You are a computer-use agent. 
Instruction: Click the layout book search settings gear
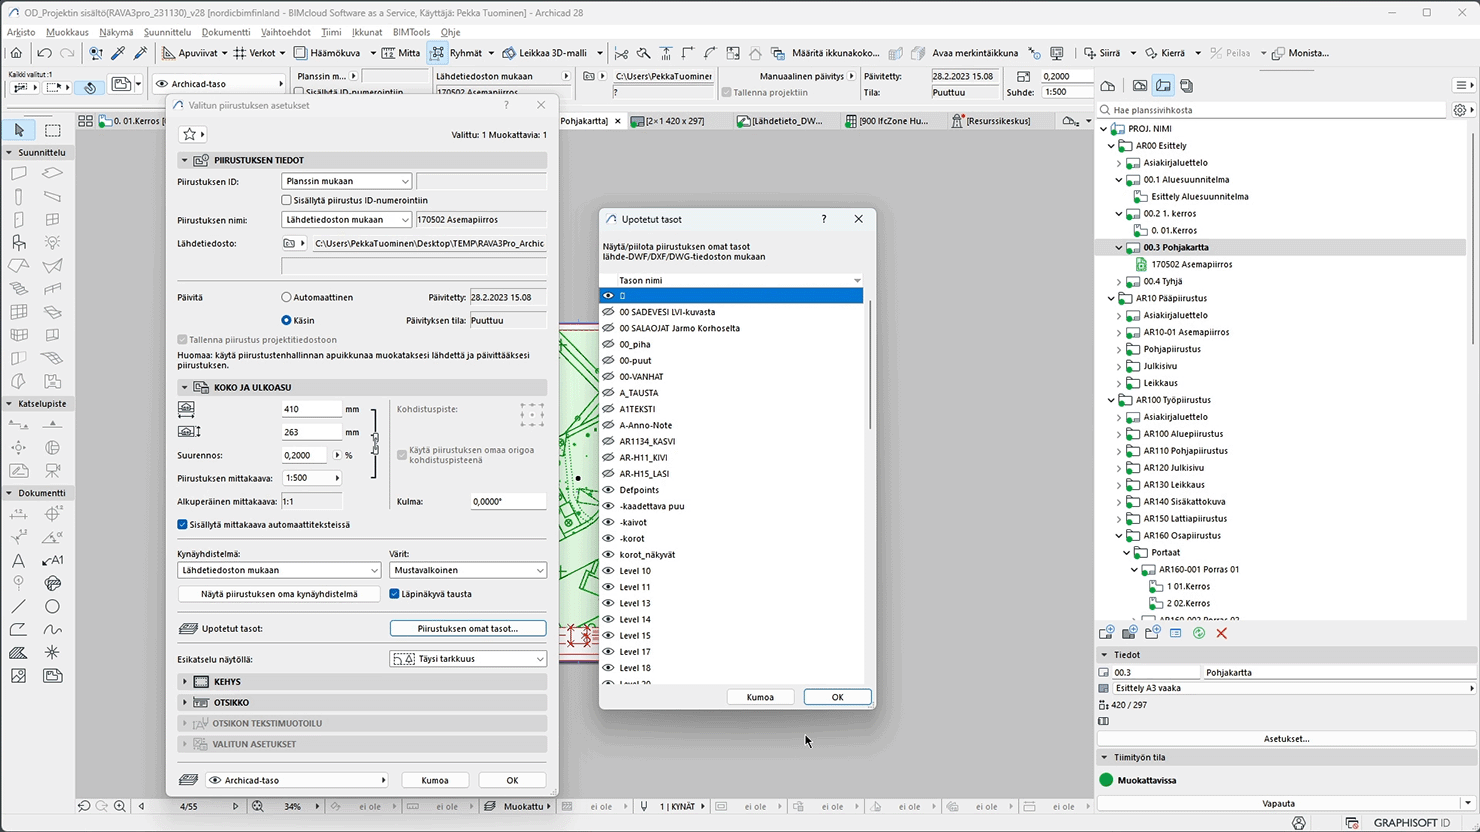[1461, 110]
